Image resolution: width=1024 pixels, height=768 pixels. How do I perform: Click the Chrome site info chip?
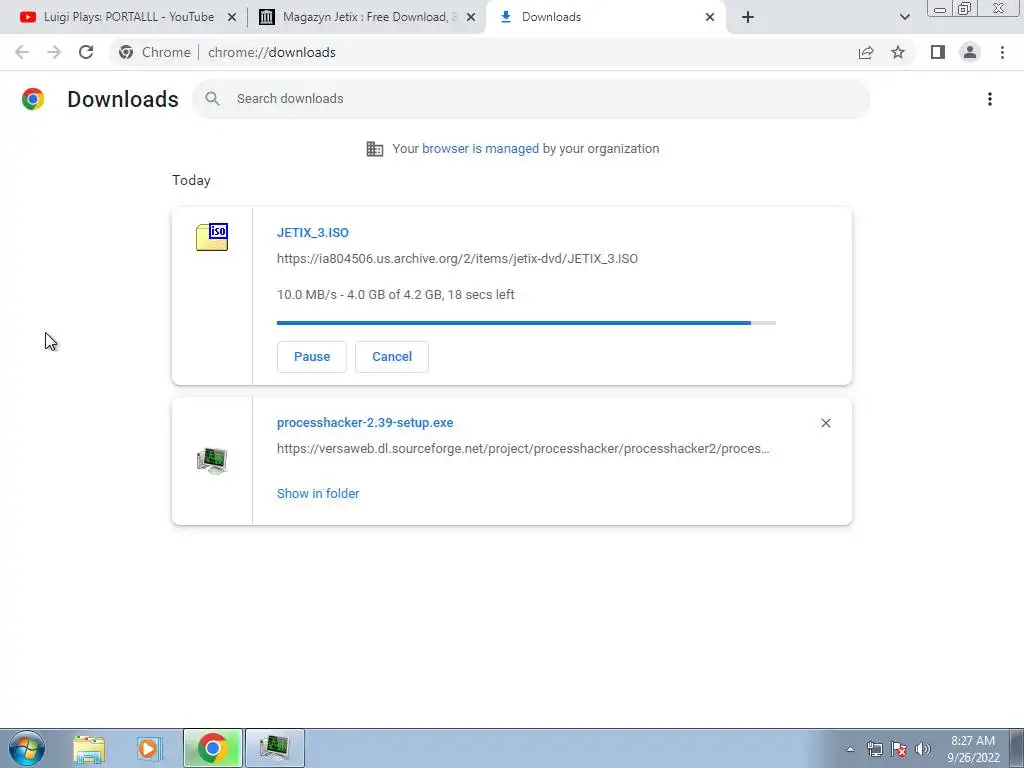click(155, 52)
